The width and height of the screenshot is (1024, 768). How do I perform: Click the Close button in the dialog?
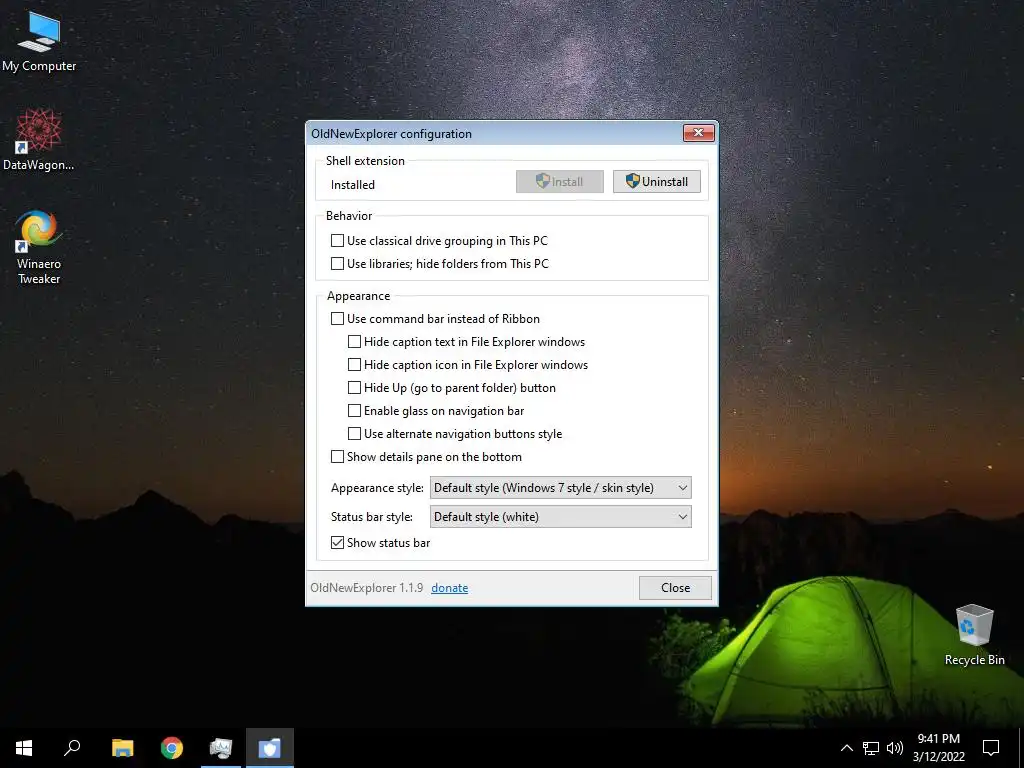pos(675,588)
